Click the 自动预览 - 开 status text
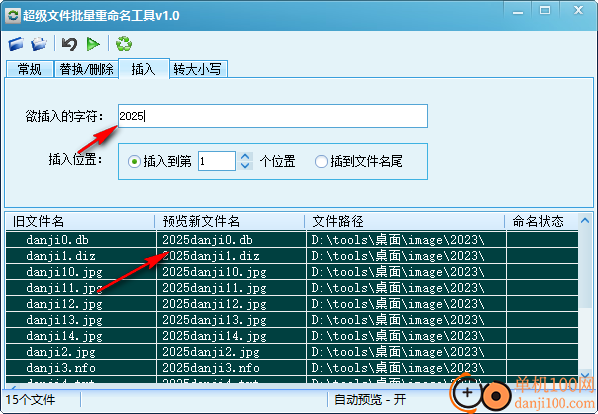Image resolution: width=598 pixels, height=414 pixels. coord(370,400)
